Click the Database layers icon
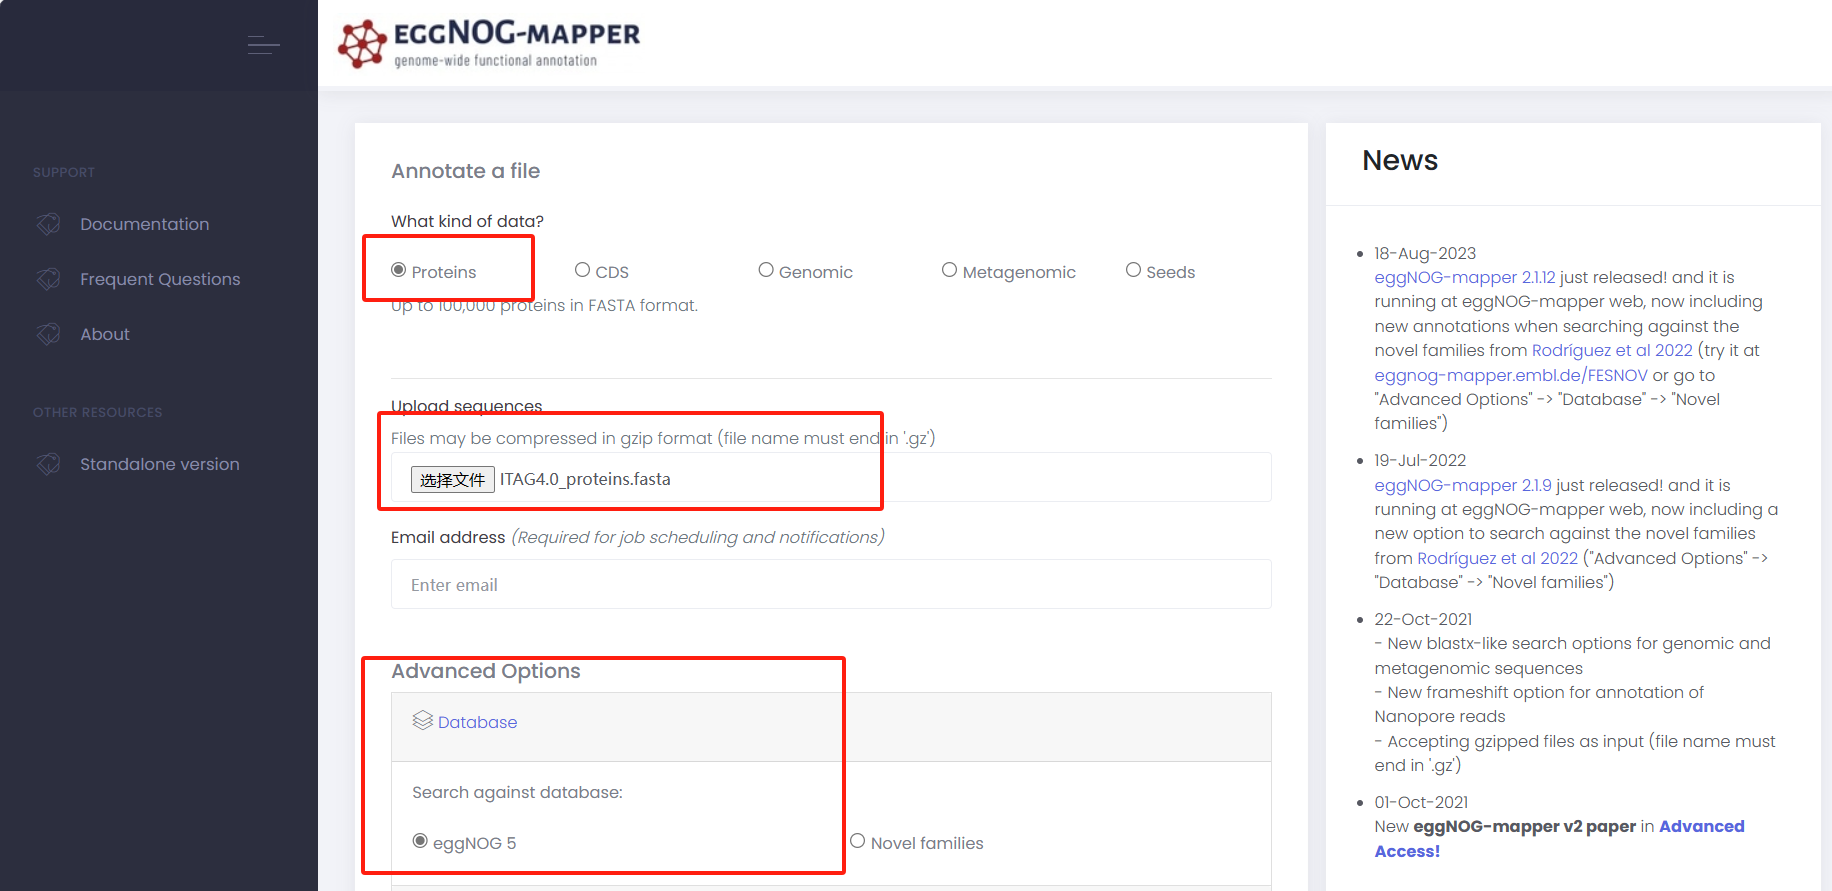The image size is (1832, 891). (423, 721)
